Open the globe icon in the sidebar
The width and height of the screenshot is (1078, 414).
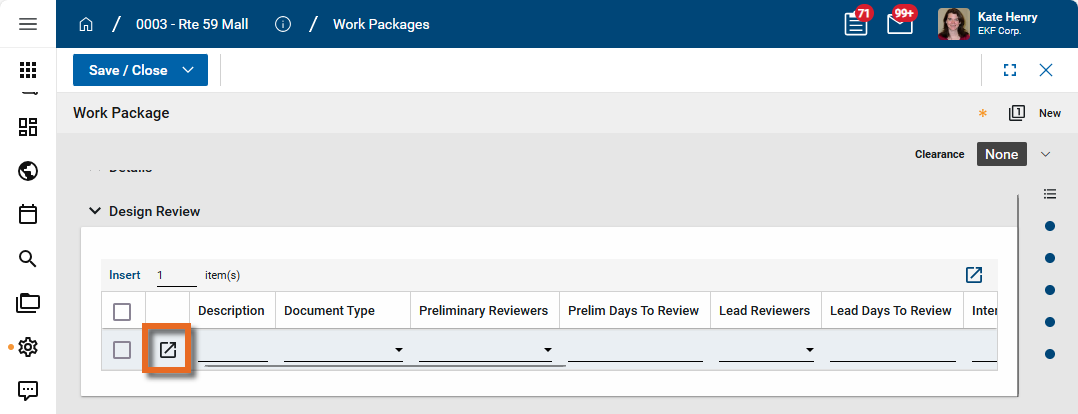28,171
